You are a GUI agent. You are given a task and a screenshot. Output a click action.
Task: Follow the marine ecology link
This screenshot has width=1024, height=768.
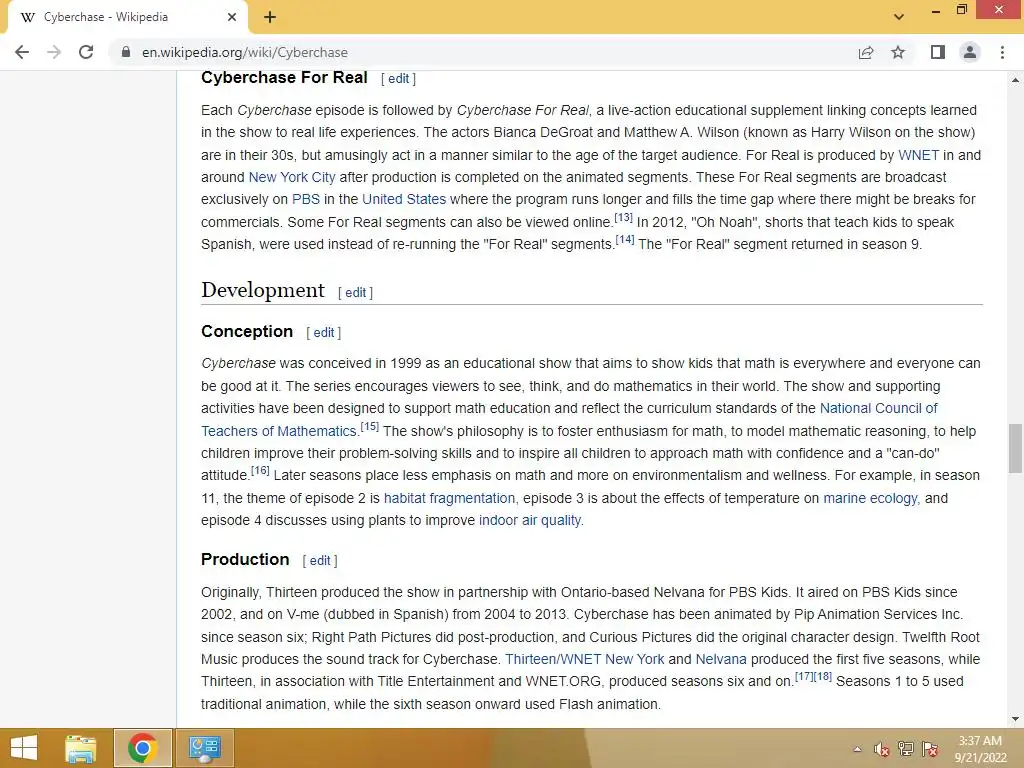(x=870, y=498)
